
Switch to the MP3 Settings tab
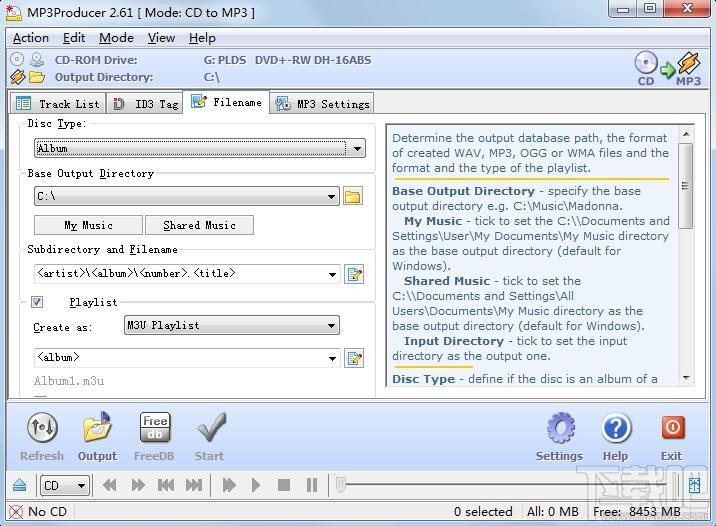322,104
